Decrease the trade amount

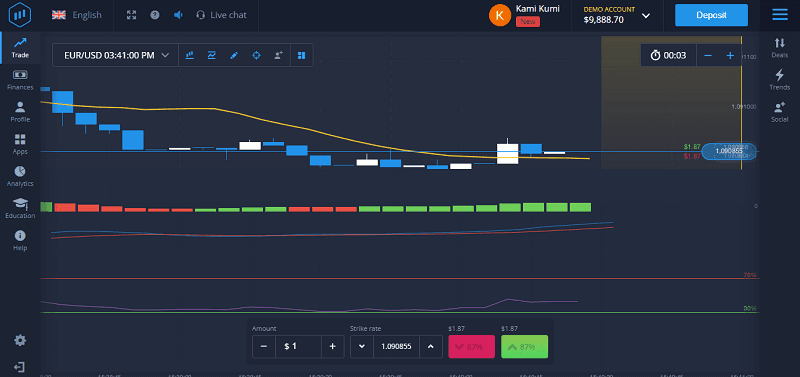tap(264, 346)
